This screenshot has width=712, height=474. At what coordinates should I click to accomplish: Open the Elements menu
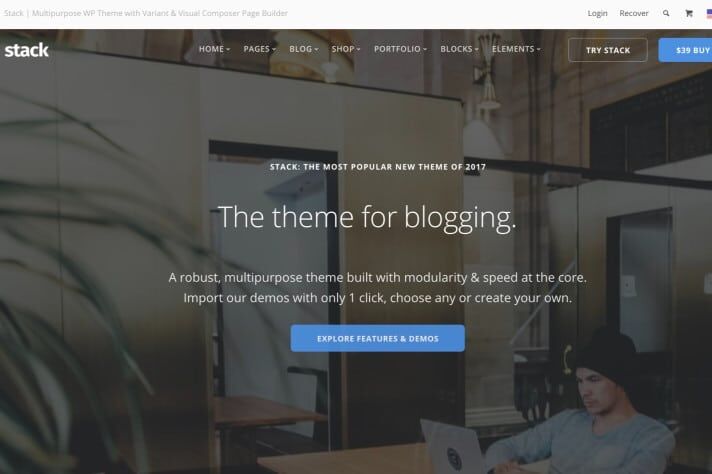click(516, 49)
